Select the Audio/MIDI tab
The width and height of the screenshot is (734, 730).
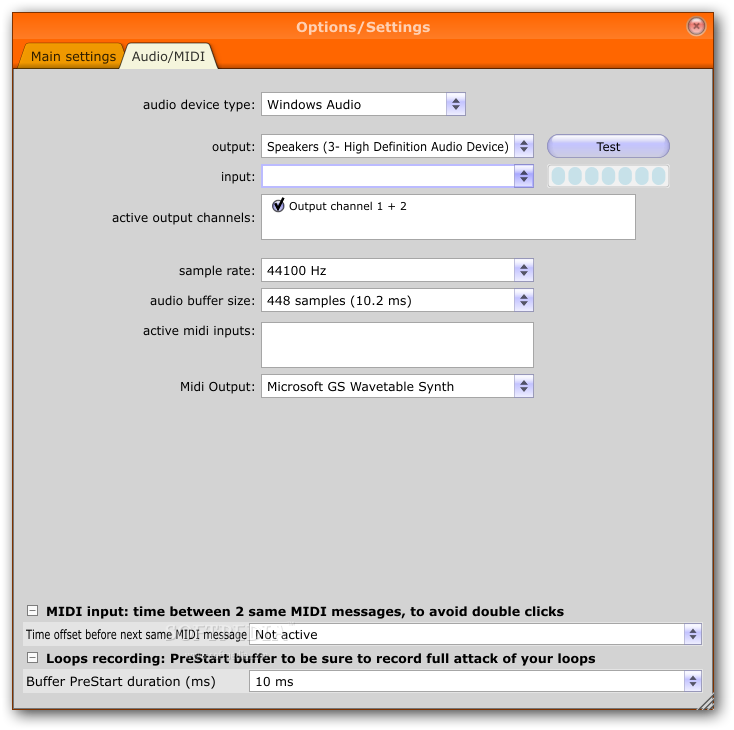(x=169, y=56)
